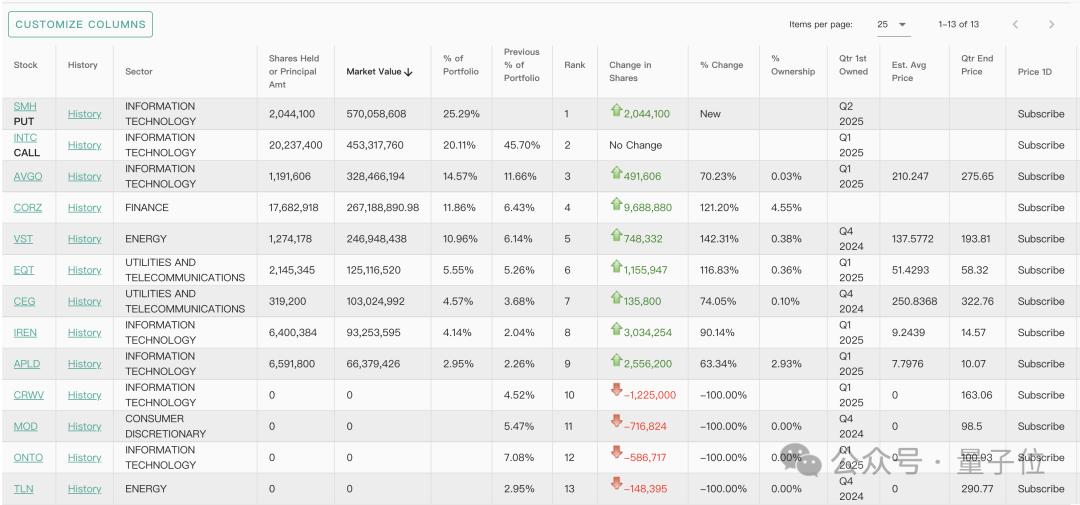Sort by Sector column header
1080x505 pixels.
tap(138, 72)
